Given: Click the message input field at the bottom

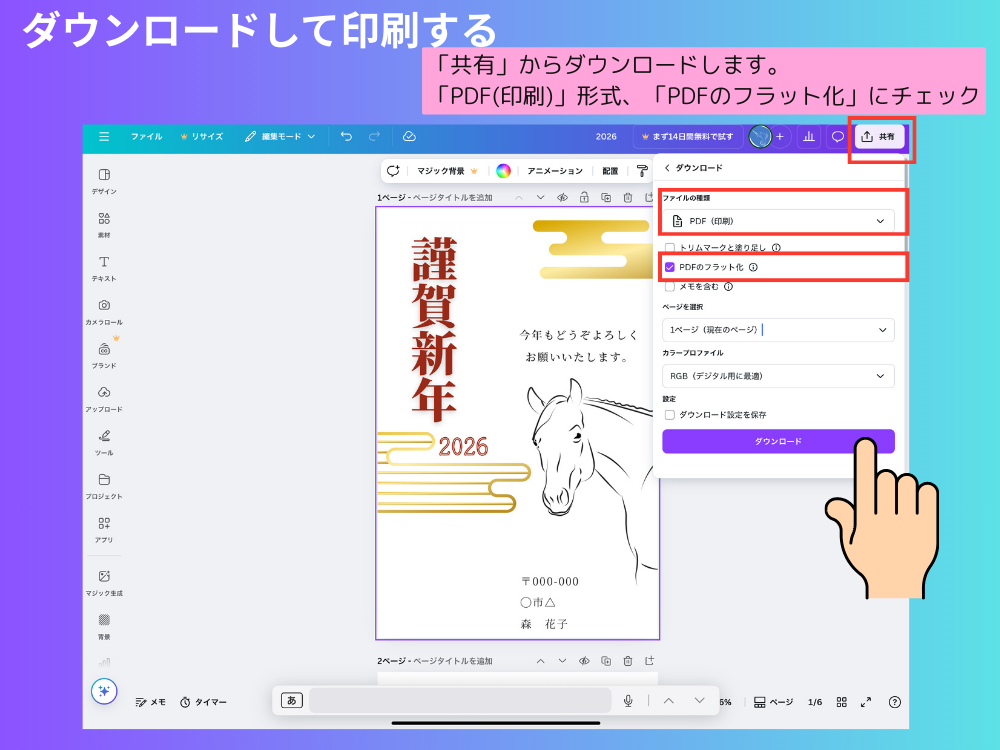Looking at the screenshot, I should 460,700.
